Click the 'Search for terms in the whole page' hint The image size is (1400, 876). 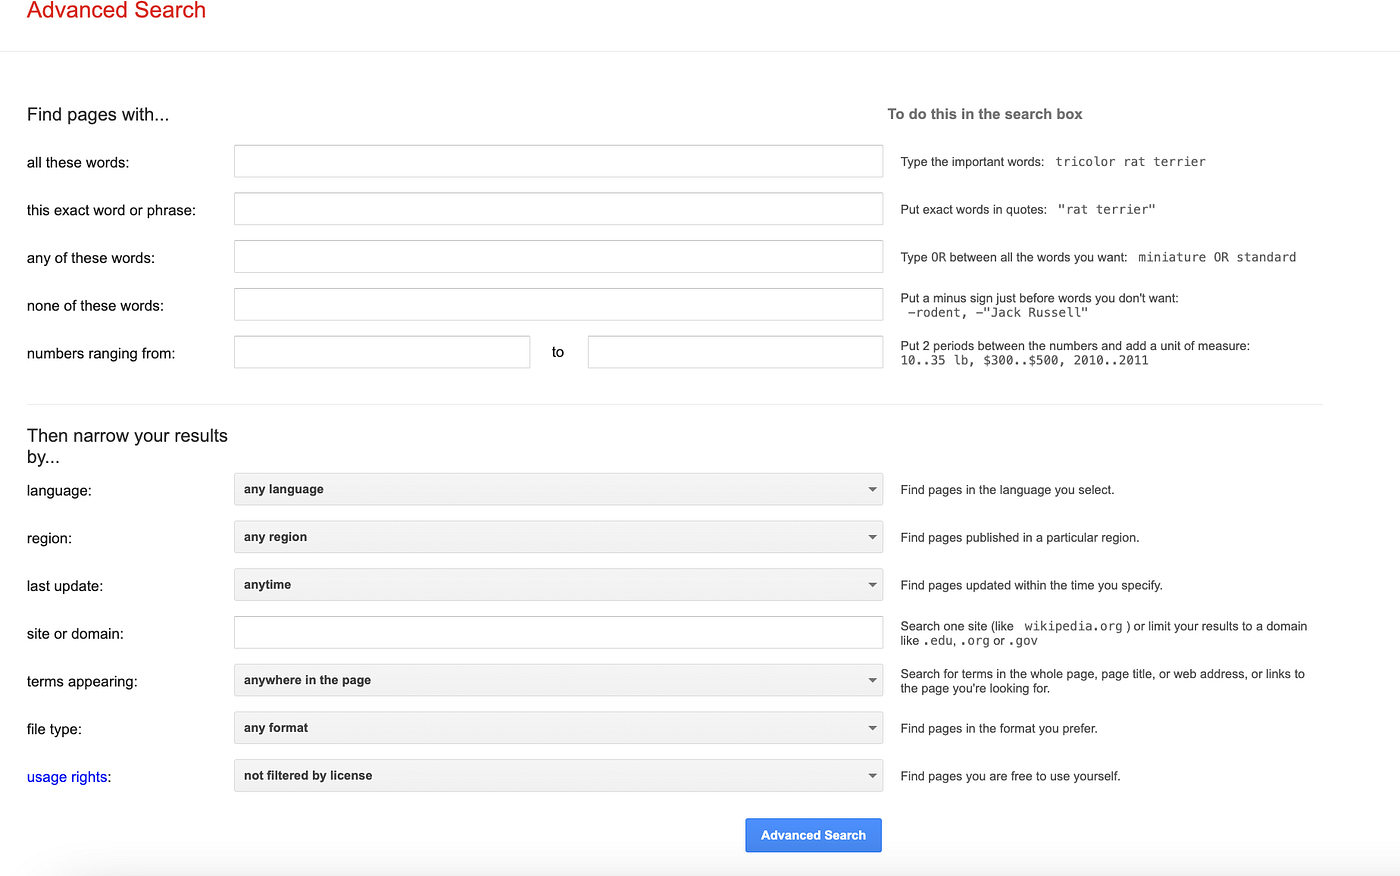1102,681
